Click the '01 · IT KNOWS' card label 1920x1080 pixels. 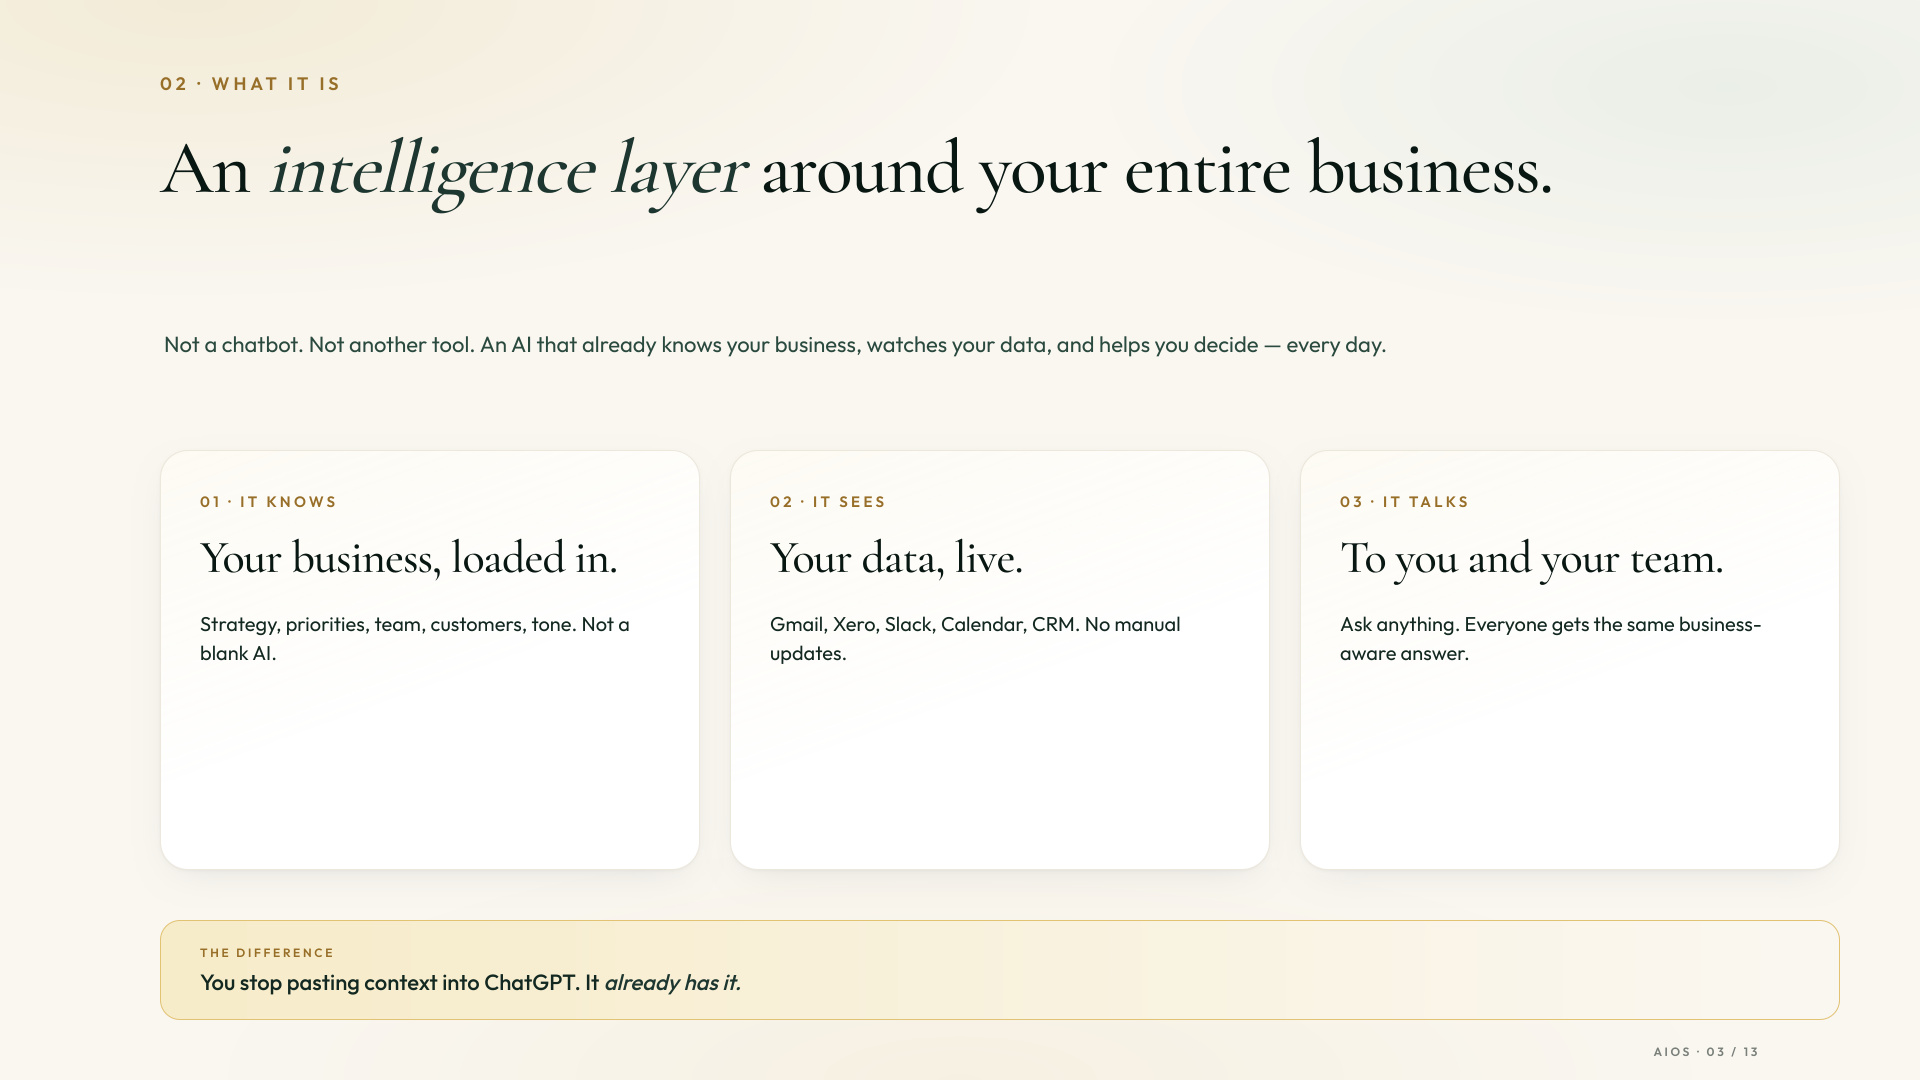click(268, 502)
